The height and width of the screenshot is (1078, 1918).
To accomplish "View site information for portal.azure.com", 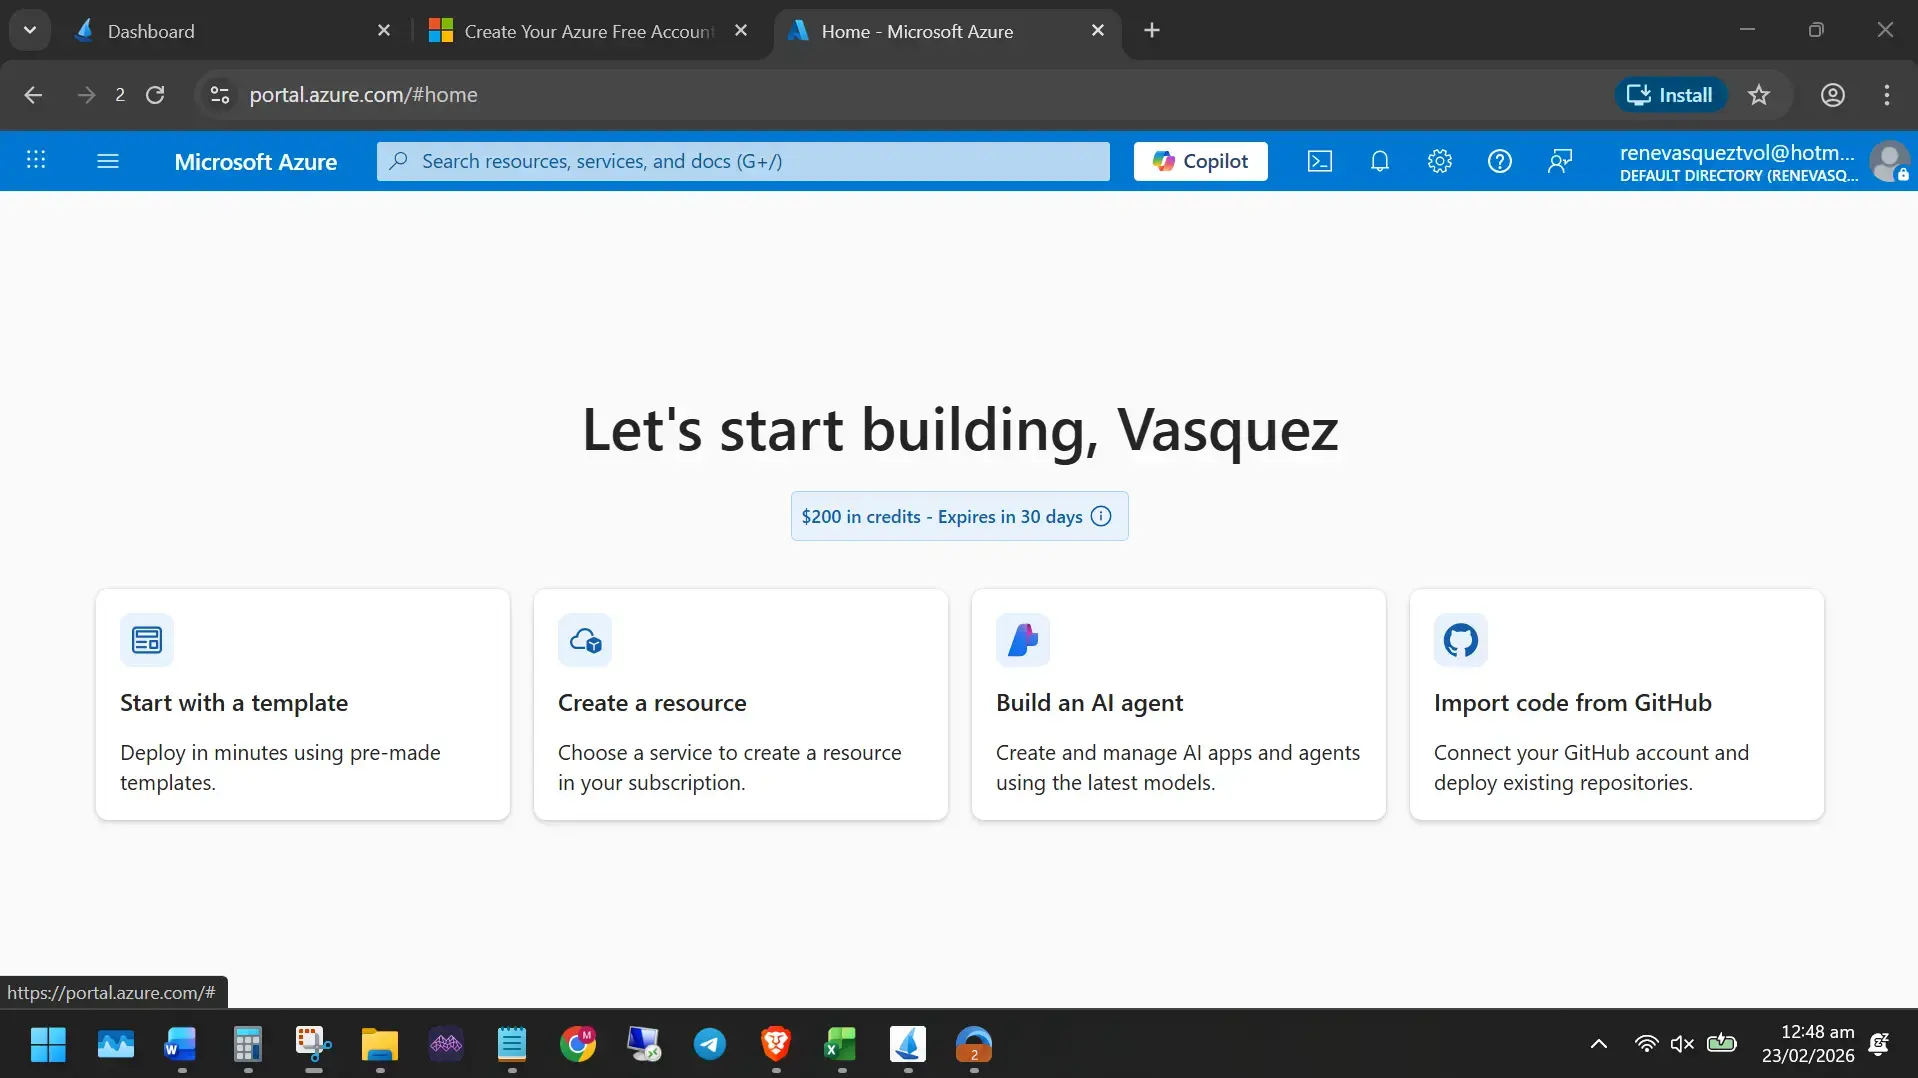I will click(x=220, y=95).
